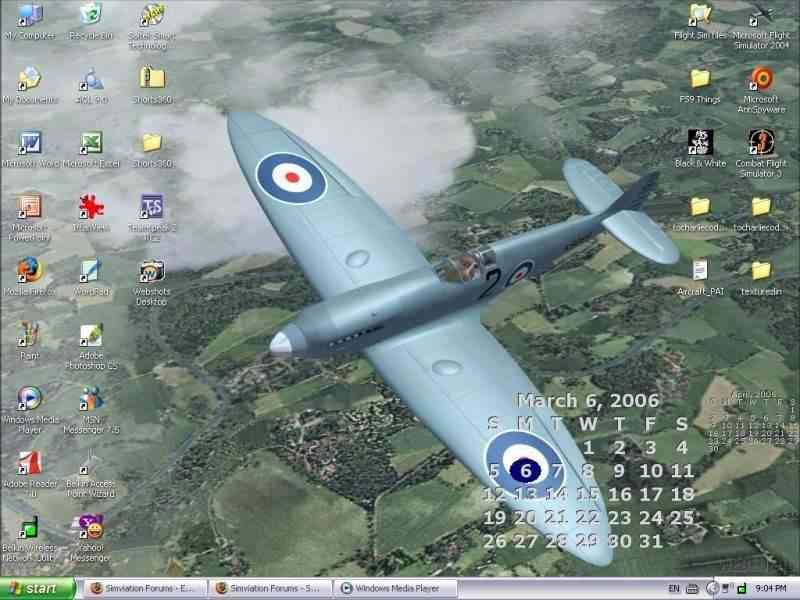The image size is (800, 600).
Task: Open the Yahoo! Messenger desktop icon
Action: (x=91, y=527)
